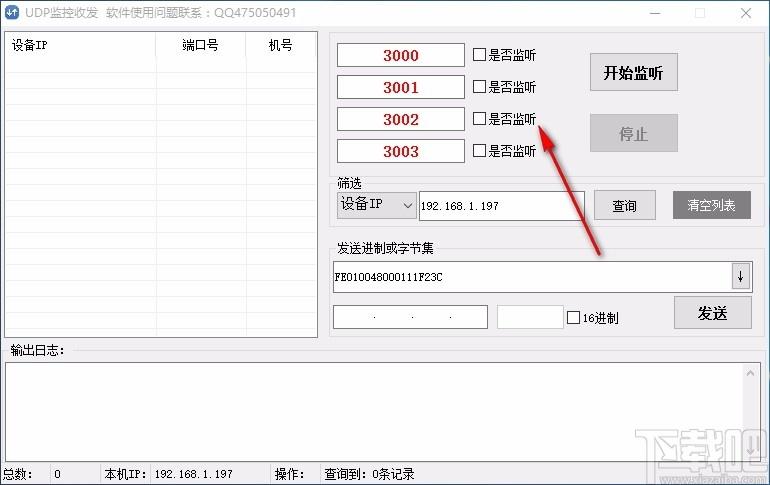Viewport: 770px width, 485px height.
Task: Click the 总数 count value 0
Action: [57, 474]
